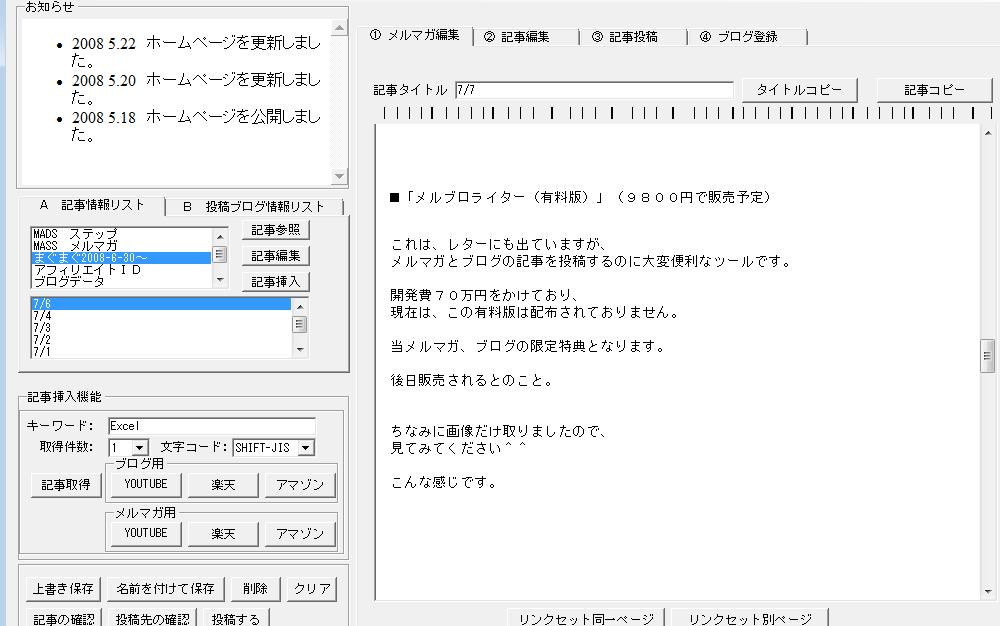The height and width of the screenshot is (626, 1000).
Task: Click the 記事参照 button
Action: click(275, 230)
